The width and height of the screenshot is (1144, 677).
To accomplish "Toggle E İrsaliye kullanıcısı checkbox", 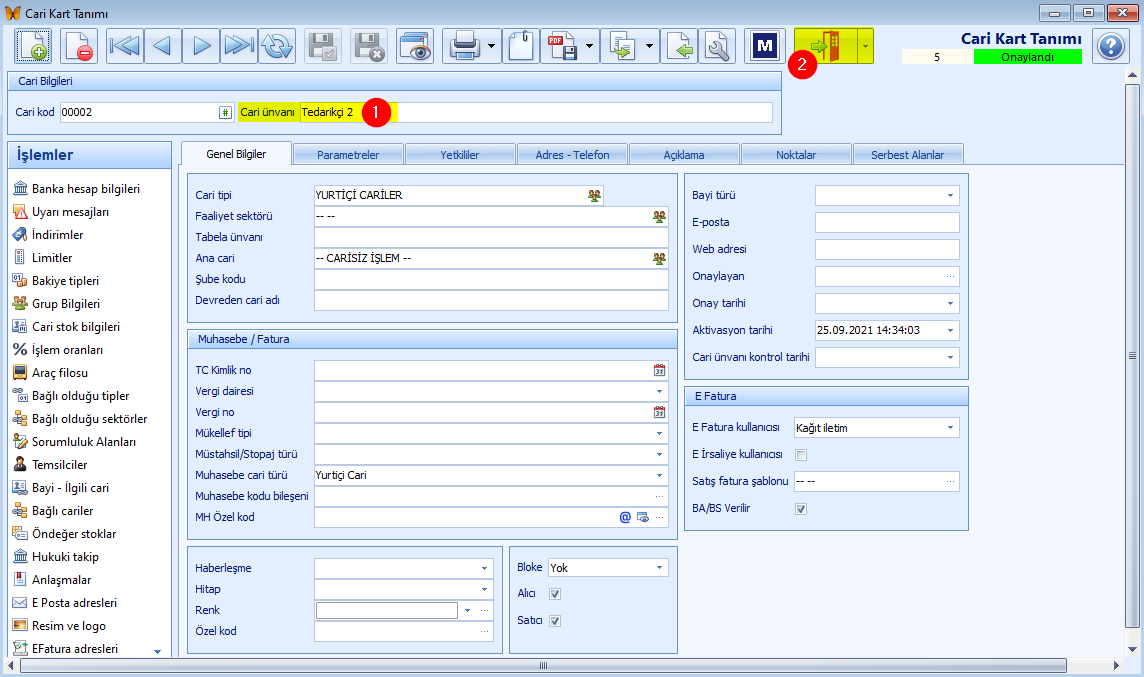I will coord(801,455).
